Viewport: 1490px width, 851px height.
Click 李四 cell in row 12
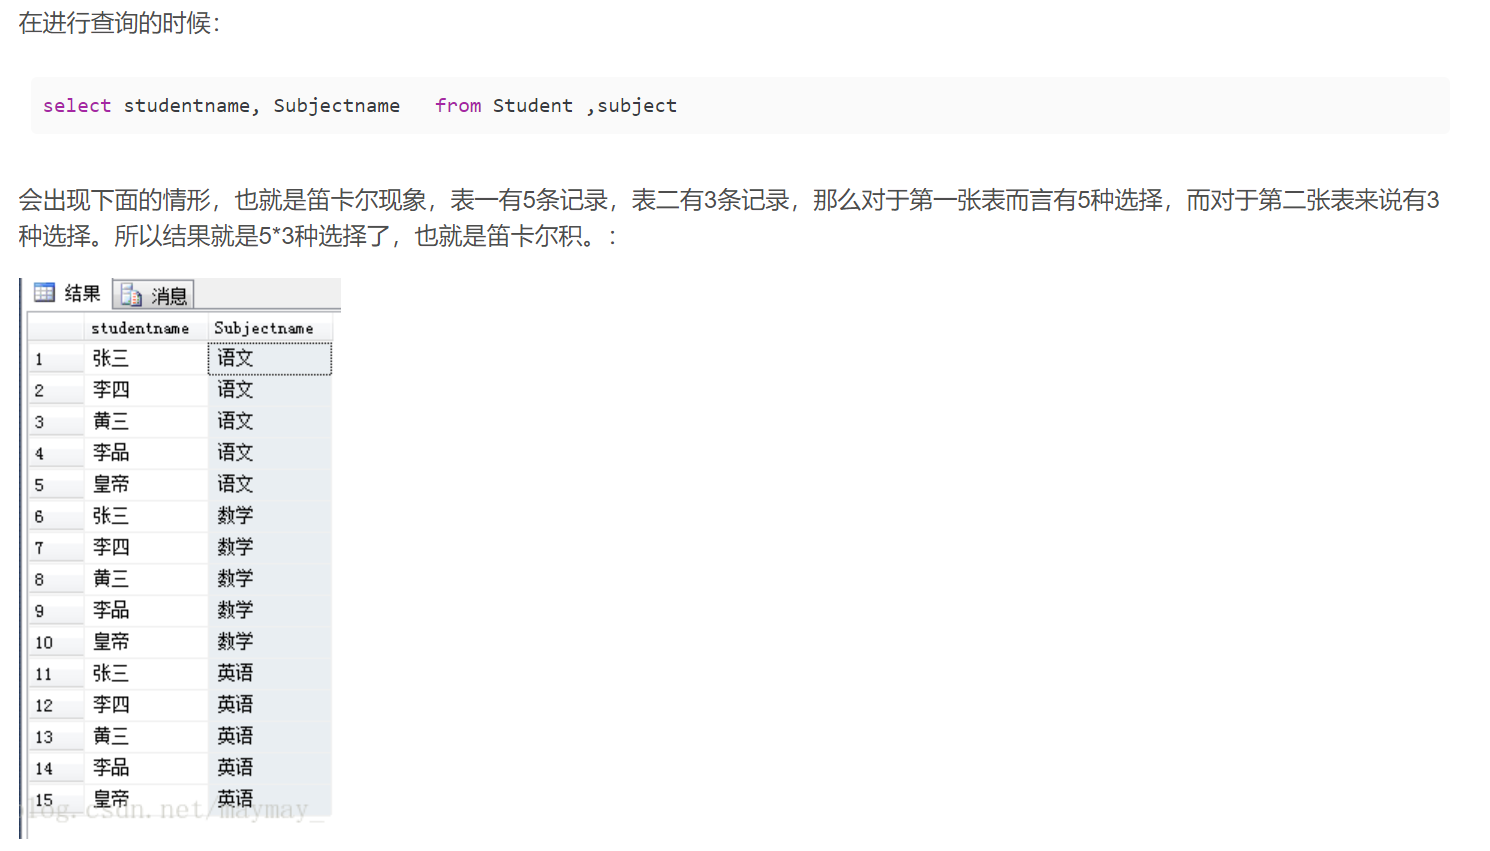145,705
